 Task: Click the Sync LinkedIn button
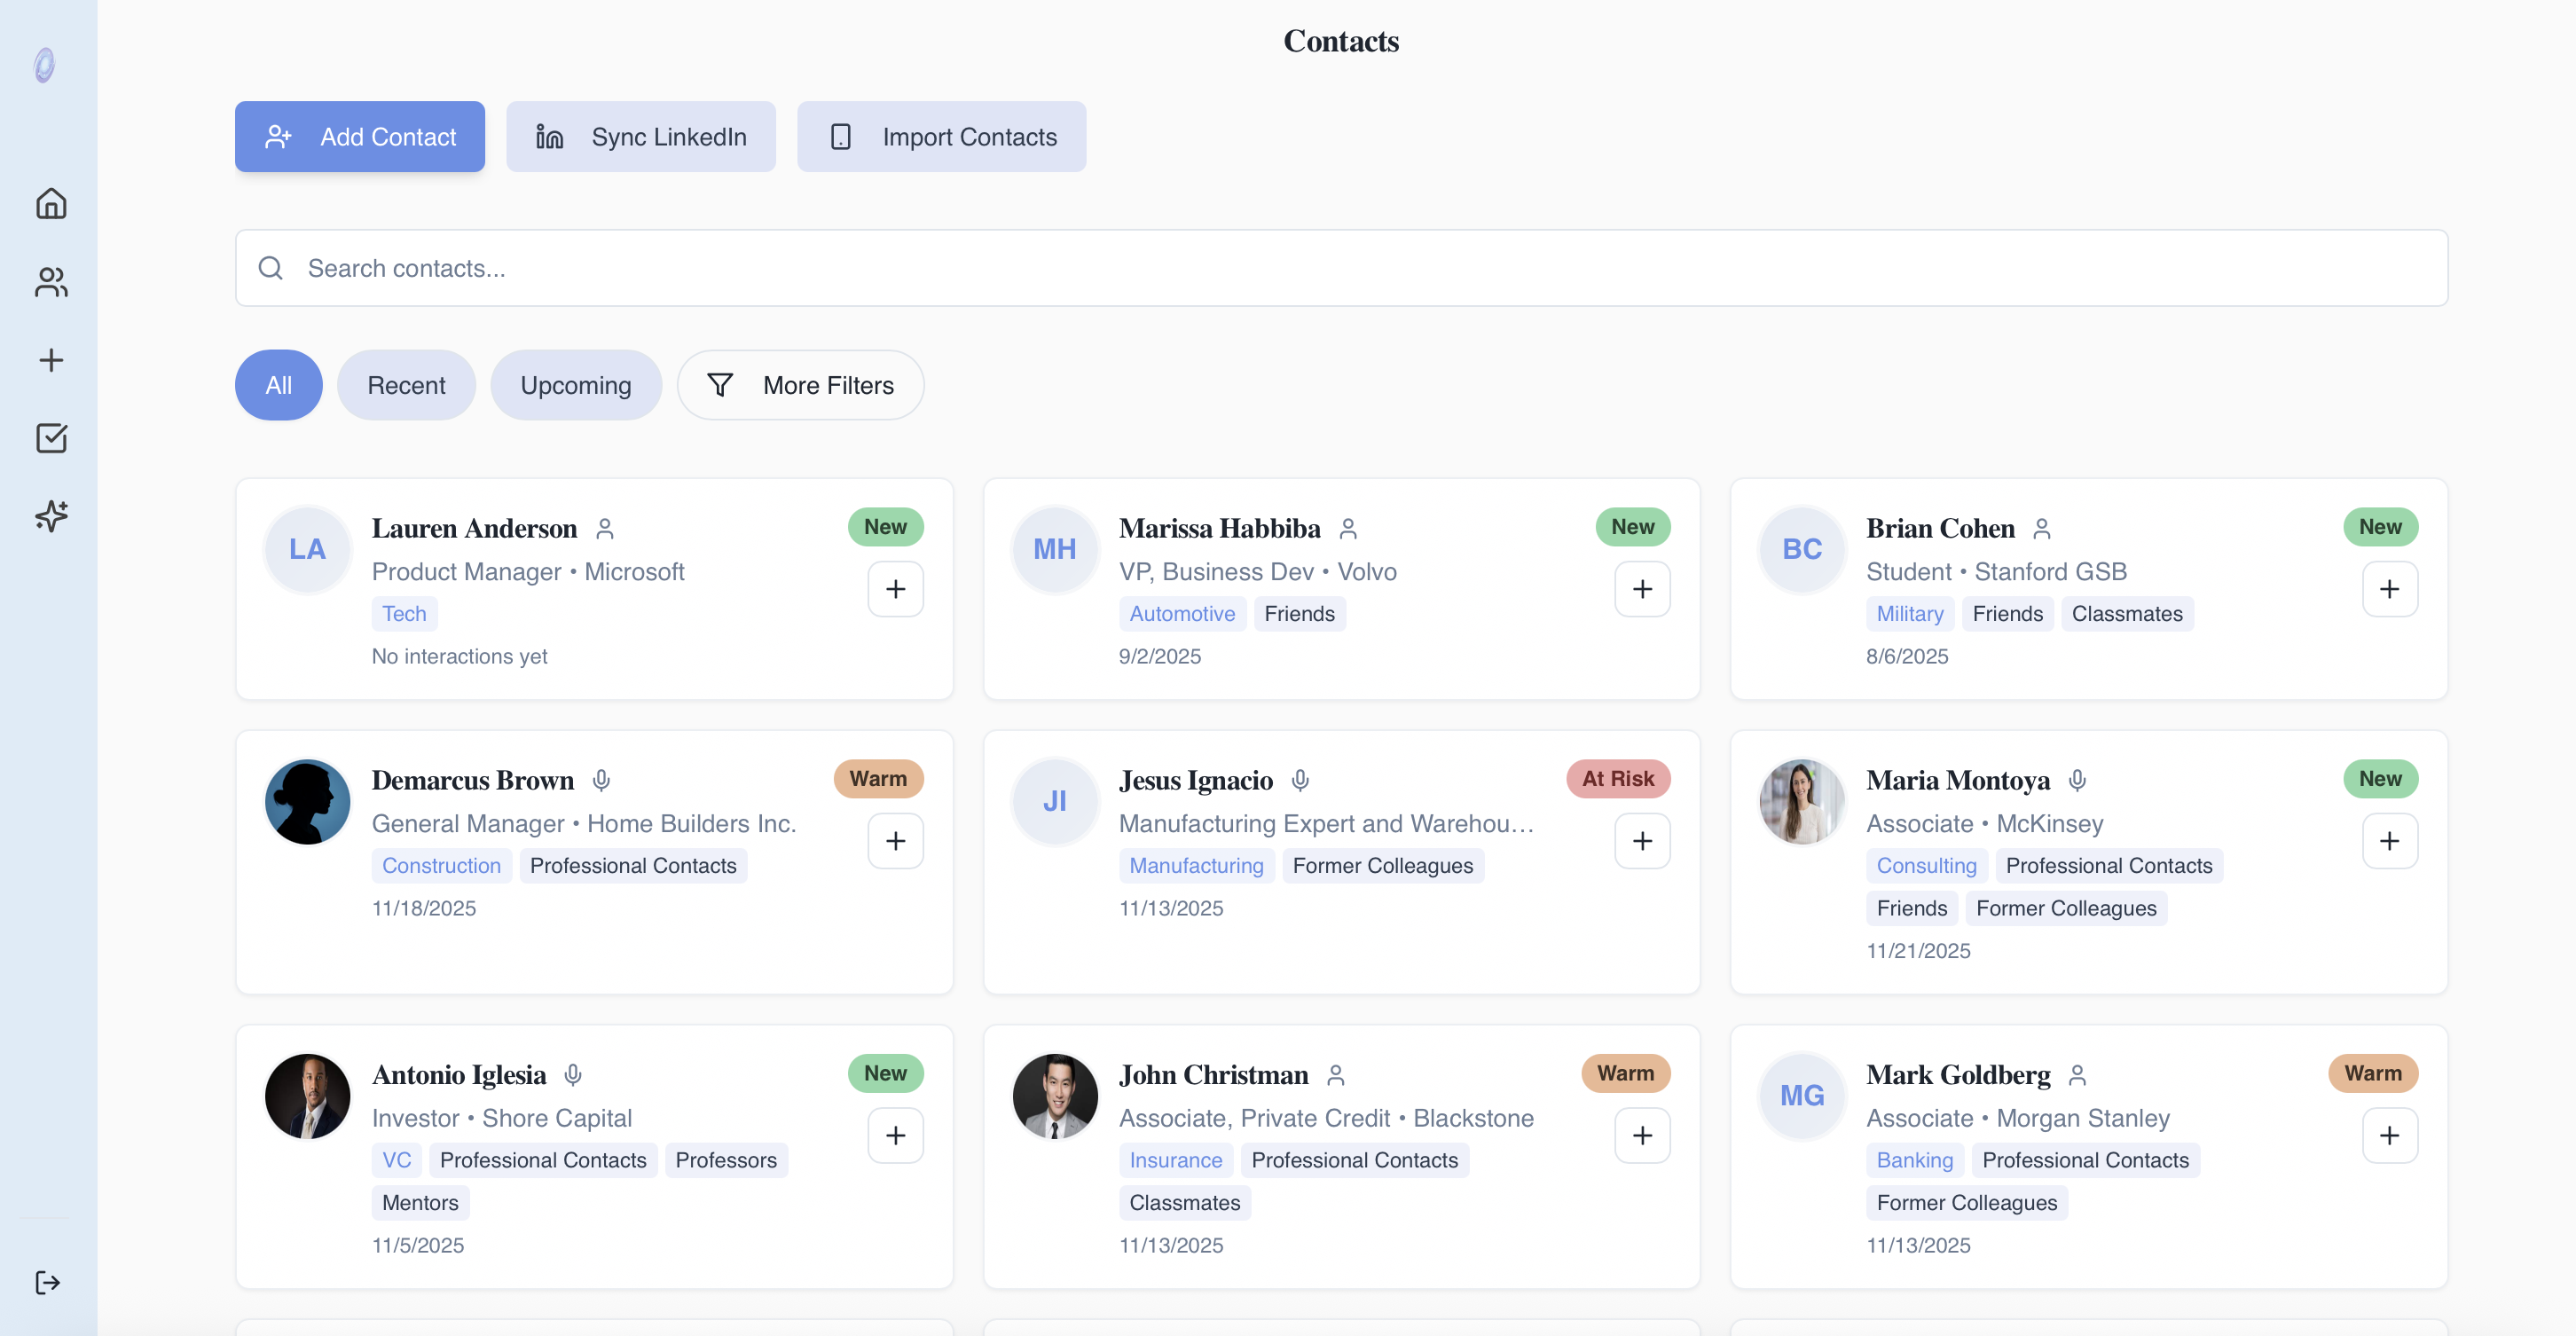coord(641,137)
